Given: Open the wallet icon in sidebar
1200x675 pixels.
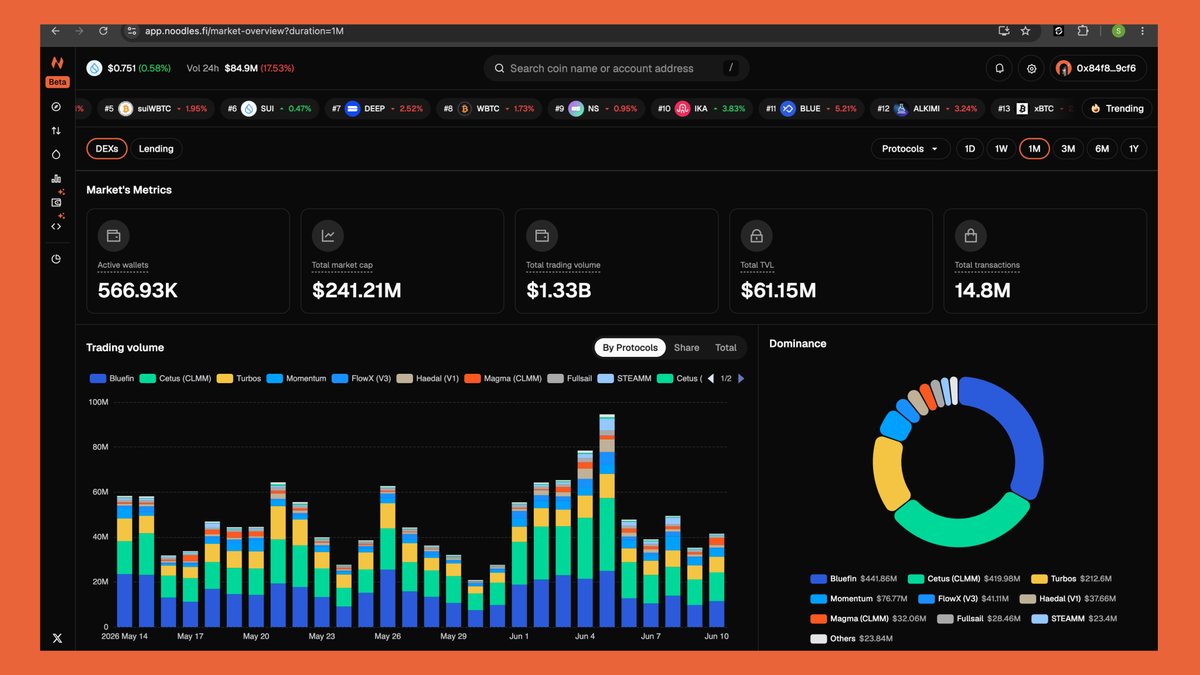Looking at the screenshot, I should 56,203.
